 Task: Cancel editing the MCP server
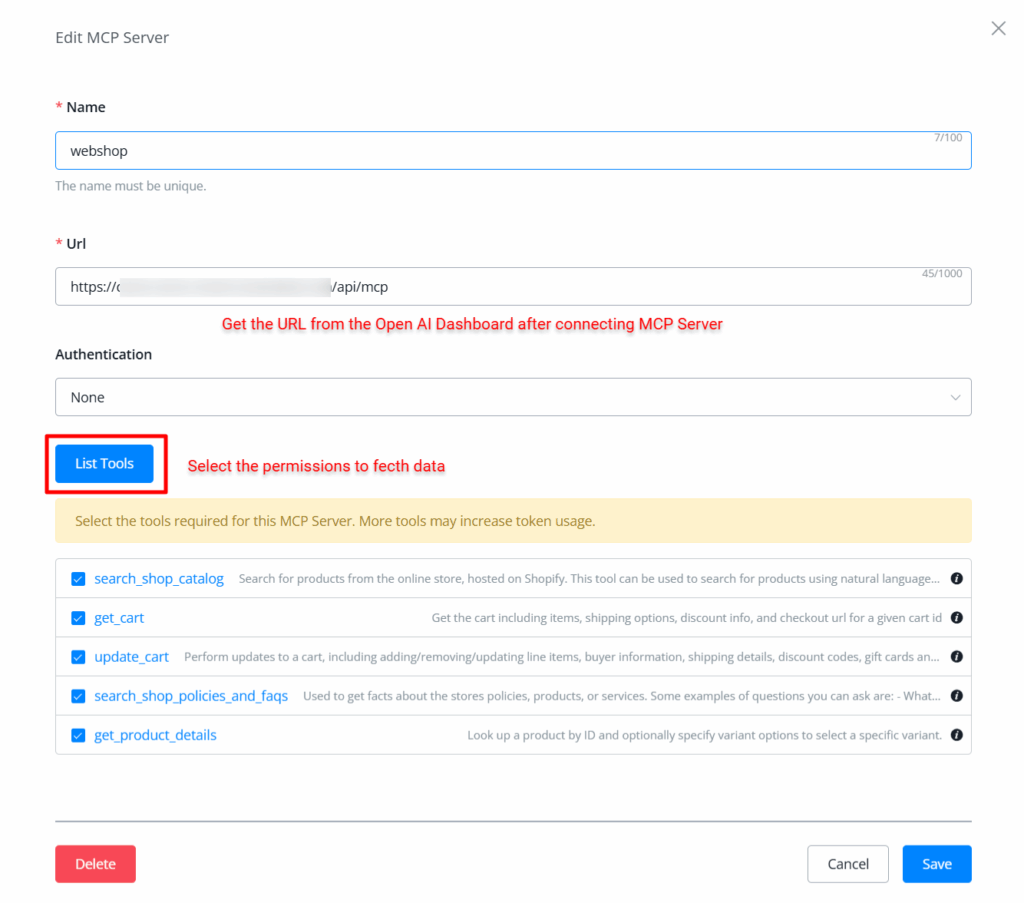click(848, 864)
